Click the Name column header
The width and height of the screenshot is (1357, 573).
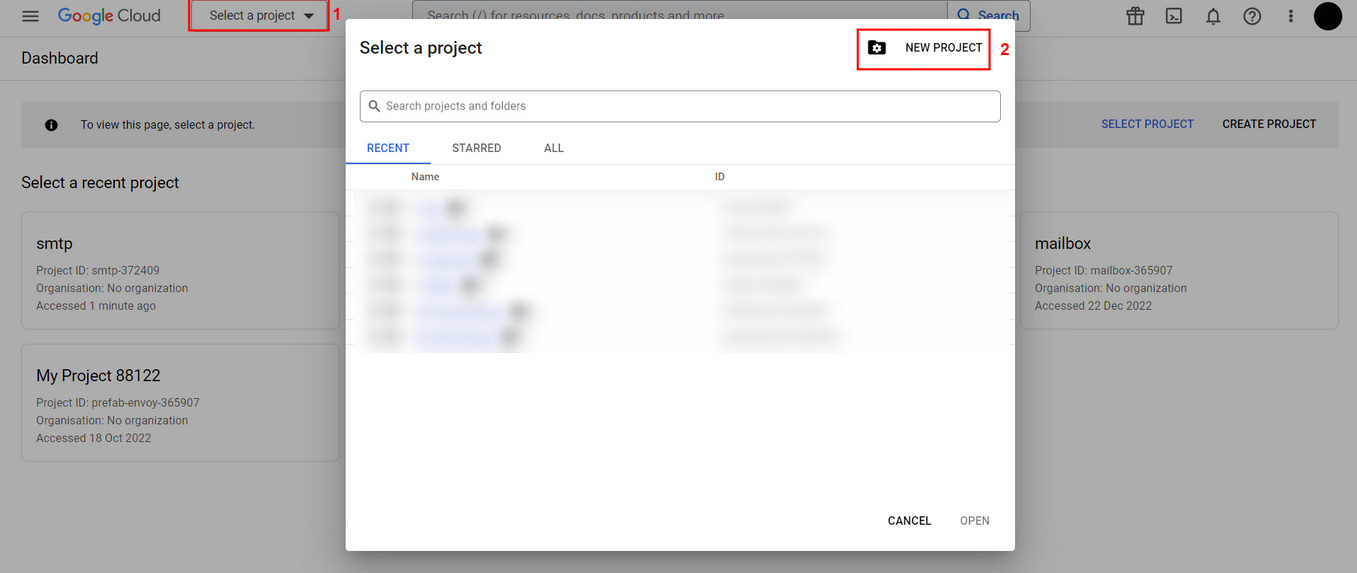tap(425, 177)
